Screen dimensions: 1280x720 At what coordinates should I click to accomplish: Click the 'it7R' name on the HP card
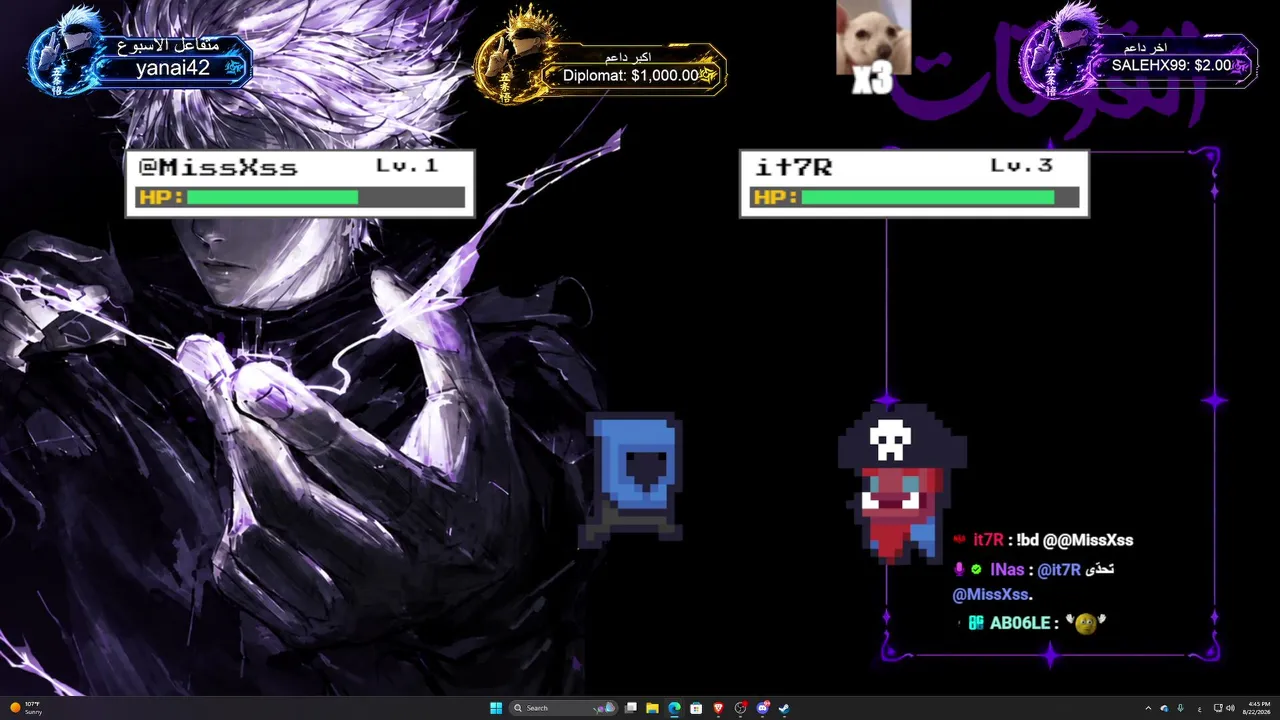(793, 168)
